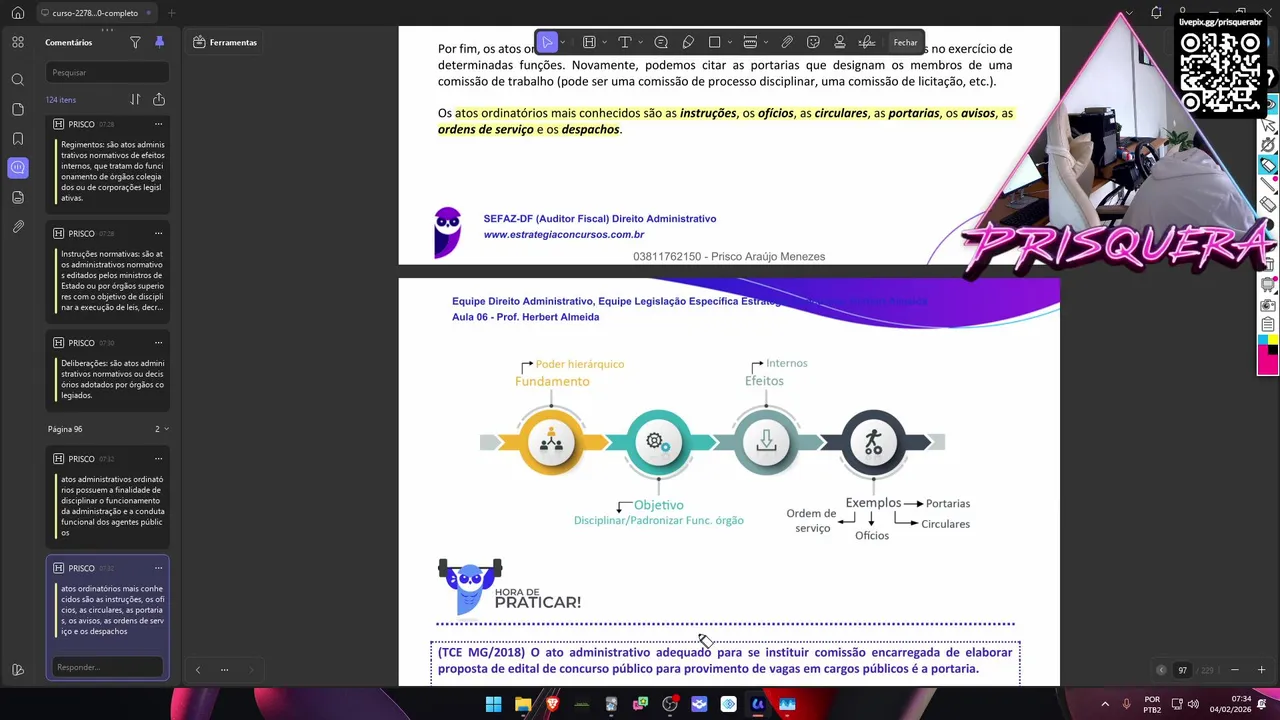Open a new tab with plus
The image size is (1280, 720).
[x=171, y=13]
